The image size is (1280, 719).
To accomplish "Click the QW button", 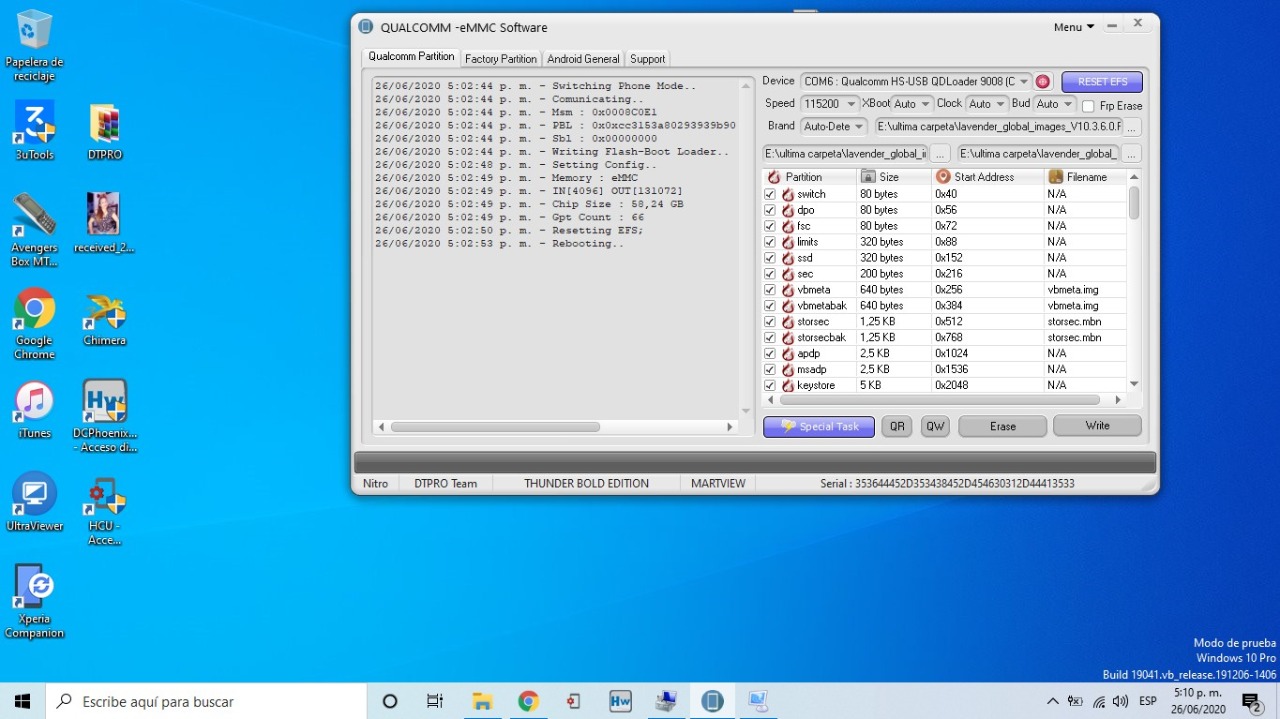I will click(935, 426).
